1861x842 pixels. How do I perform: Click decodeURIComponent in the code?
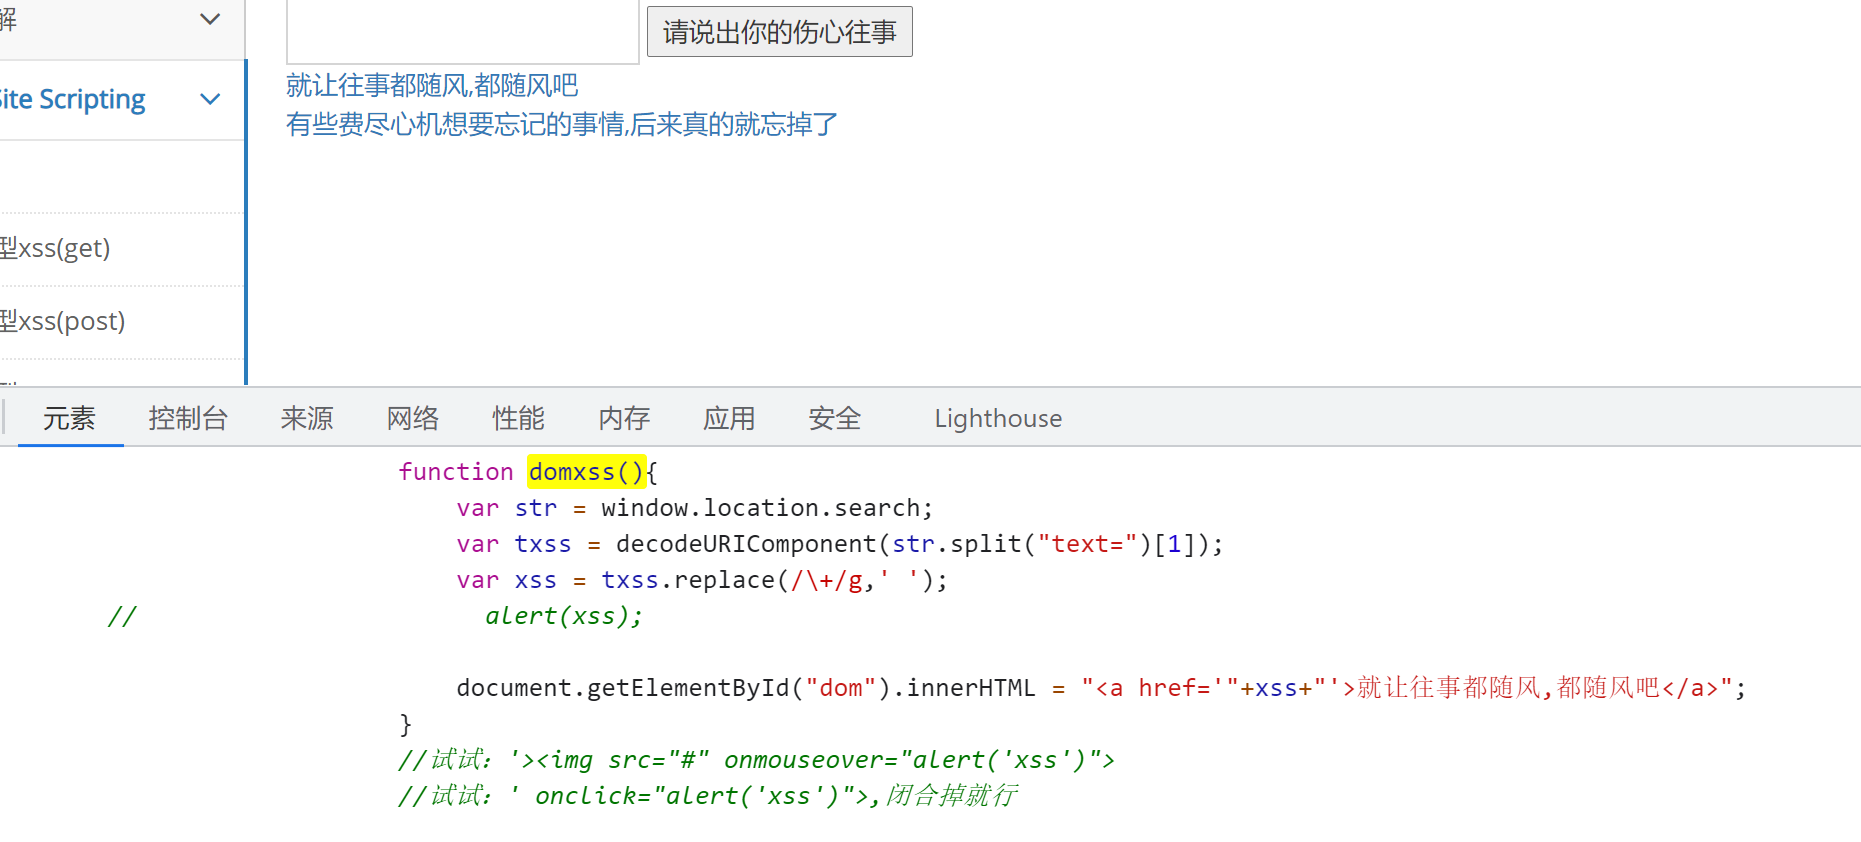pyautogui.click(x=746, y=544)
